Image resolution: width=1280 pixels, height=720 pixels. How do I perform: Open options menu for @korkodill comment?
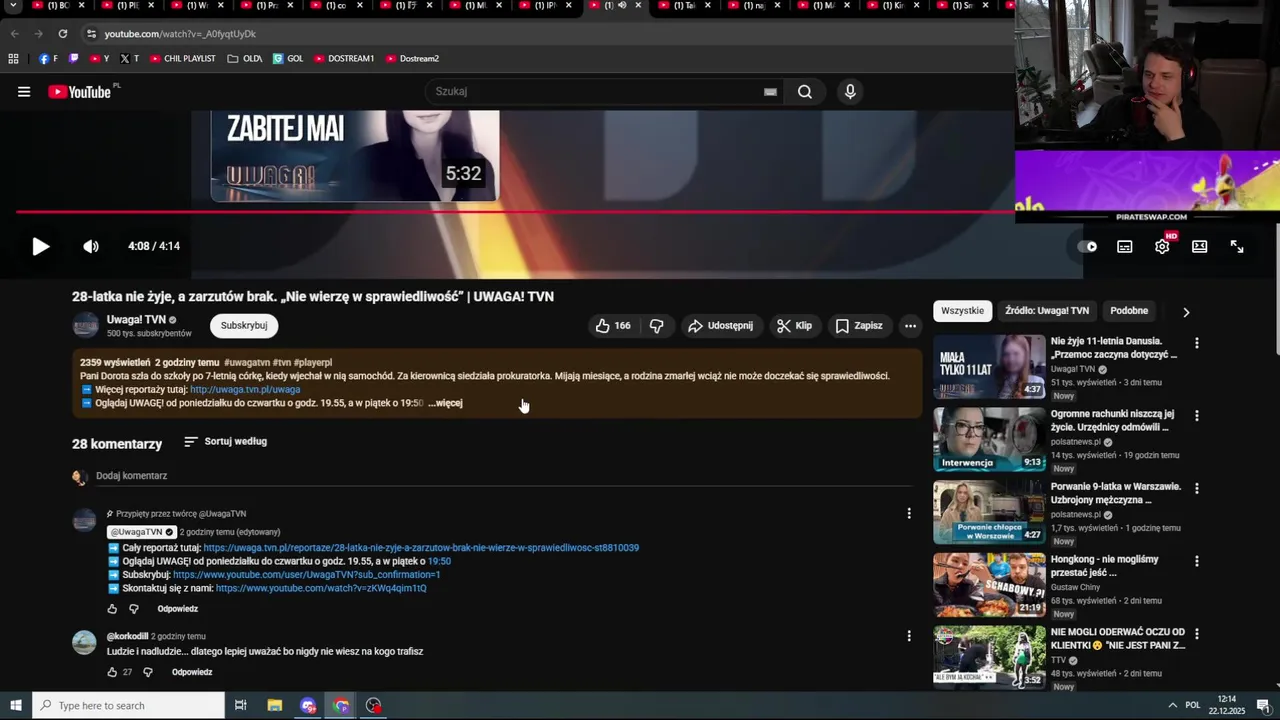pyautogui.click(x=909, y=636)
